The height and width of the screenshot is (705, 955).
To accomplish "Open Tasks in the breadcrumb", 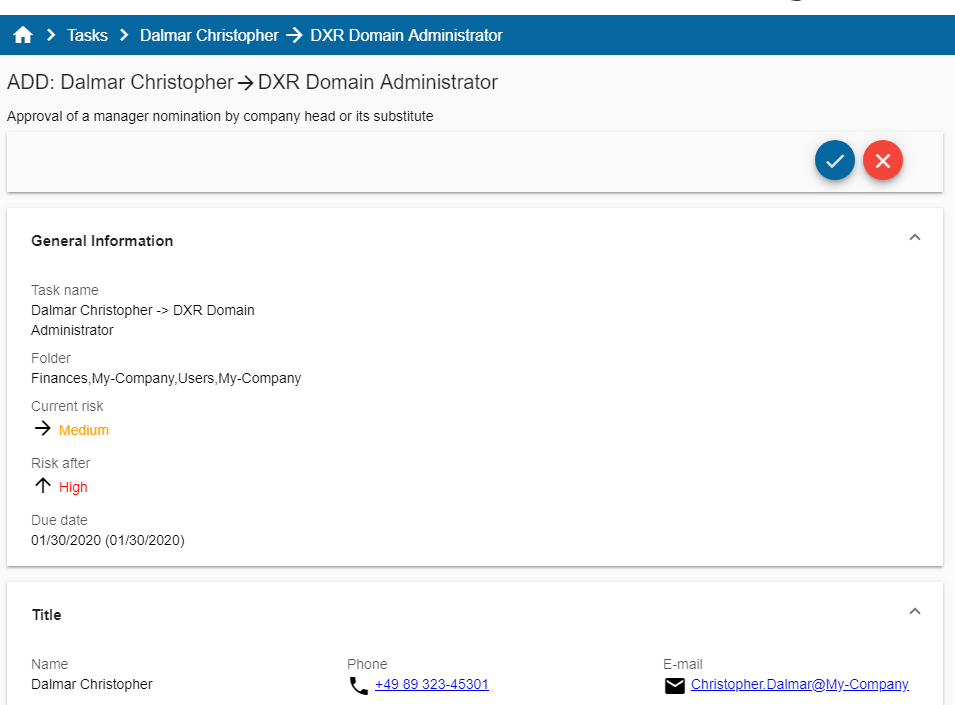I will (x=87, y=36).
